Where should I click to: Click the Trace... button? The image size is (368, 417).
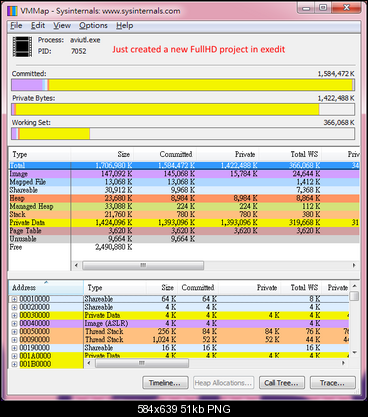coord(333,383)
